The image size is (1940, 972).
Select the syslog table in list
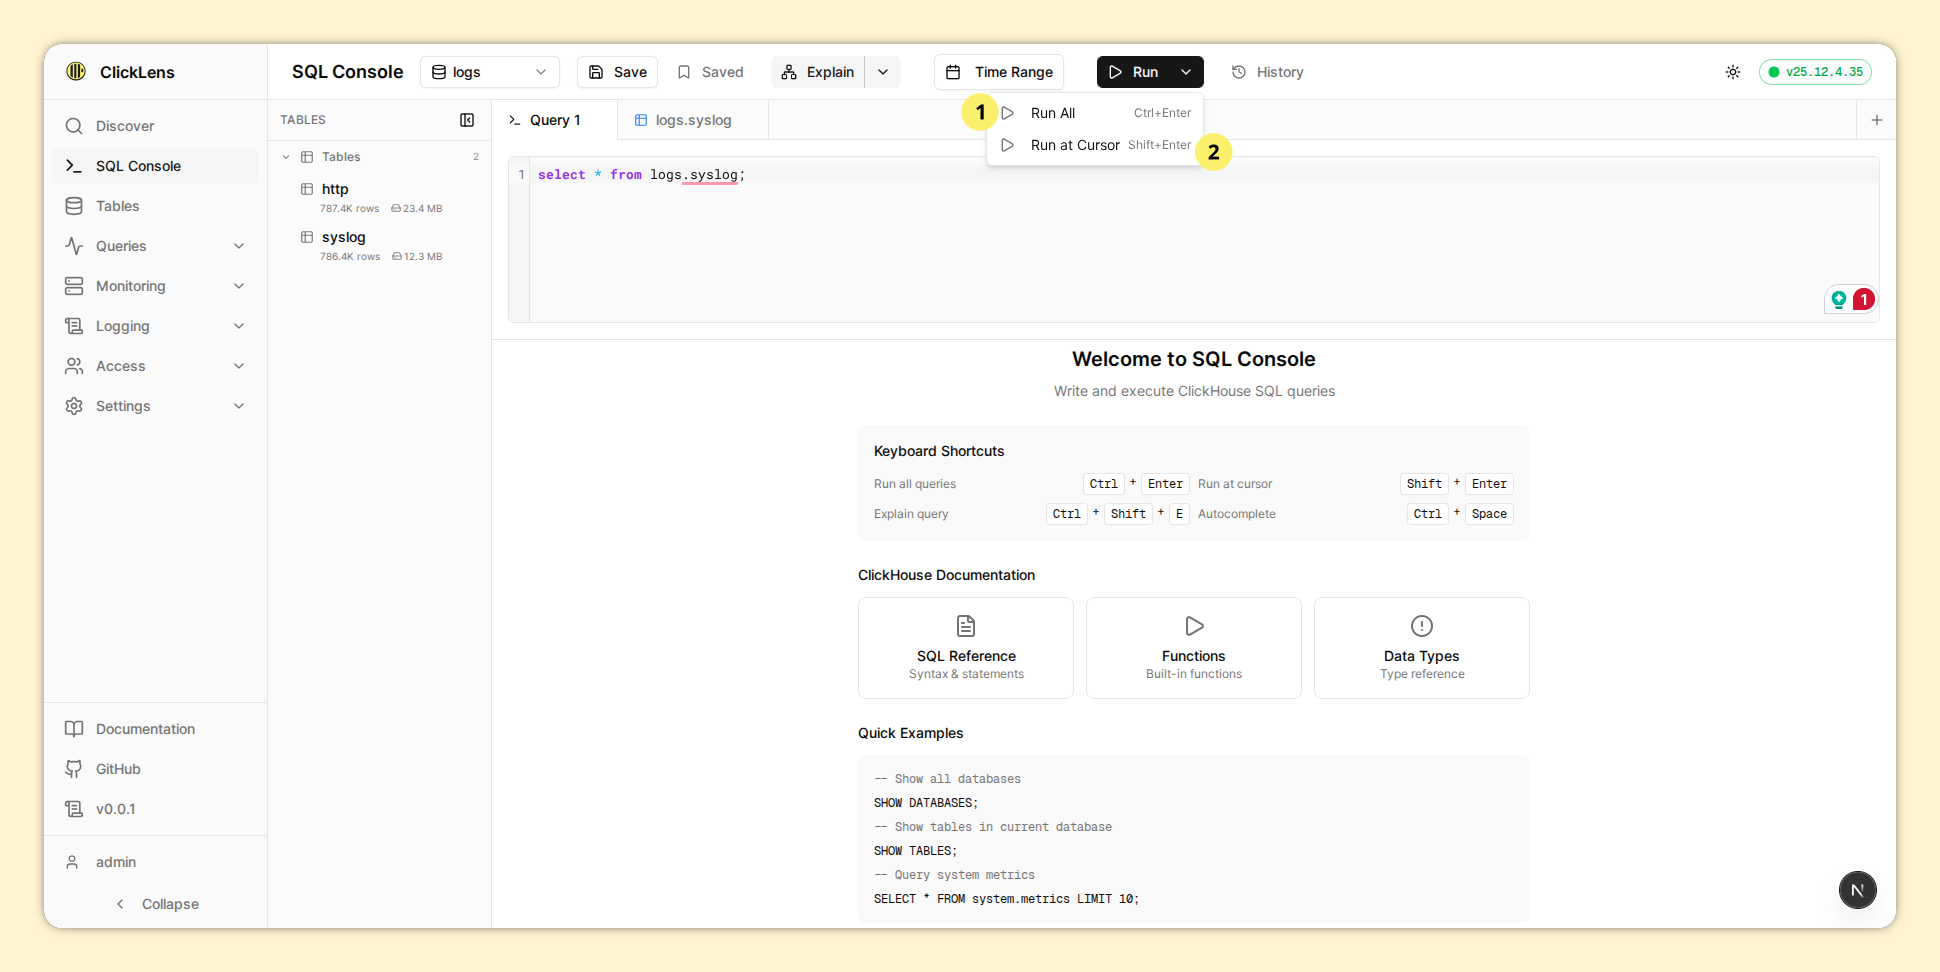pos(344,237)
